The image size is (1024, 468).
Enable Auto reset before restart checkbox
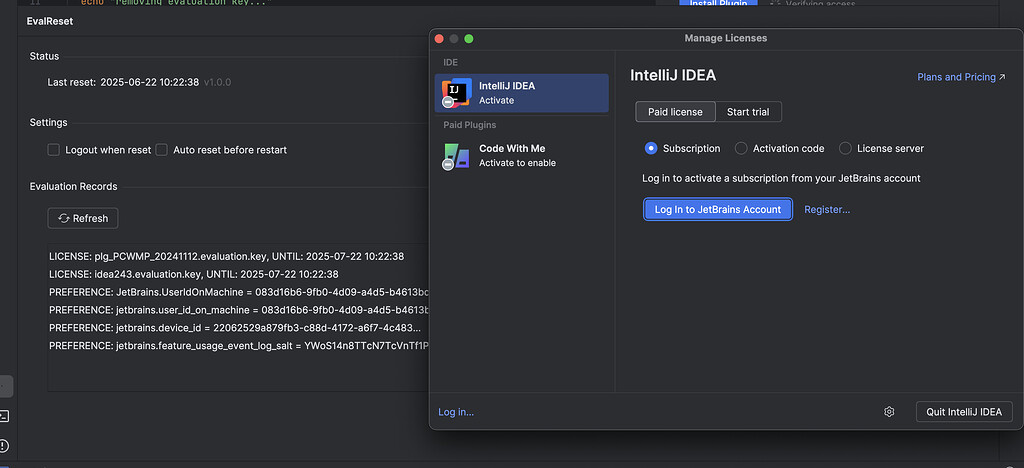click(x=161, y=150)
